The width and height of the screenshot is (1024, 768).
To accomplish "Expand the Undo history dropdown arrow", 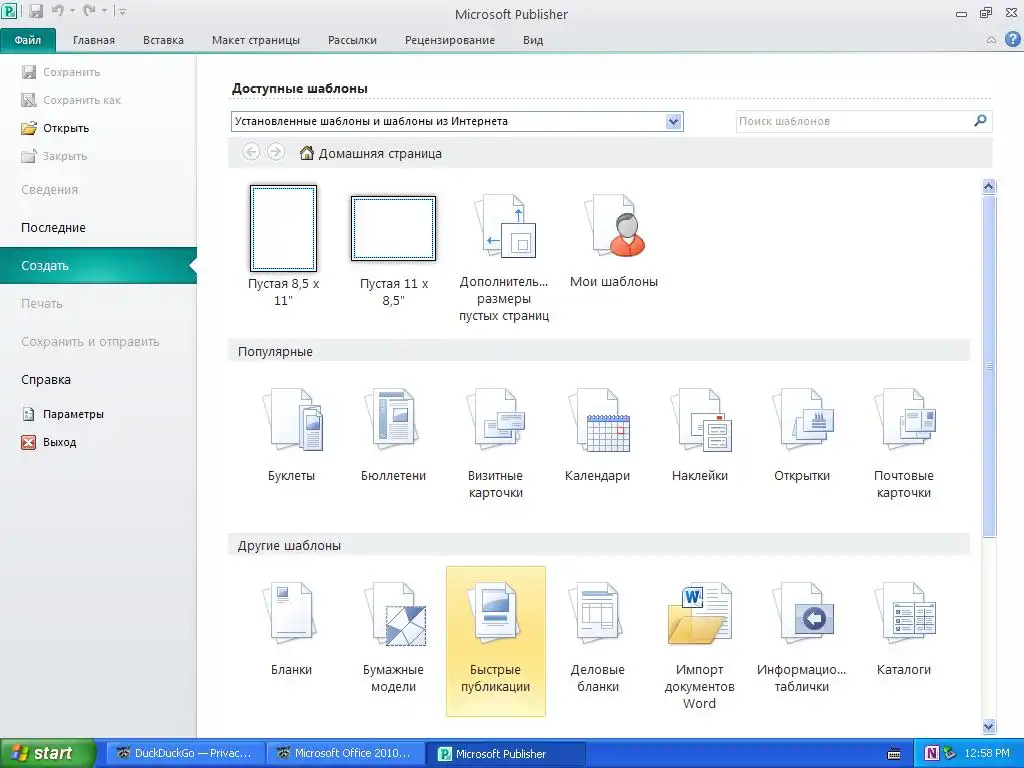I will (x=72, y=12).
